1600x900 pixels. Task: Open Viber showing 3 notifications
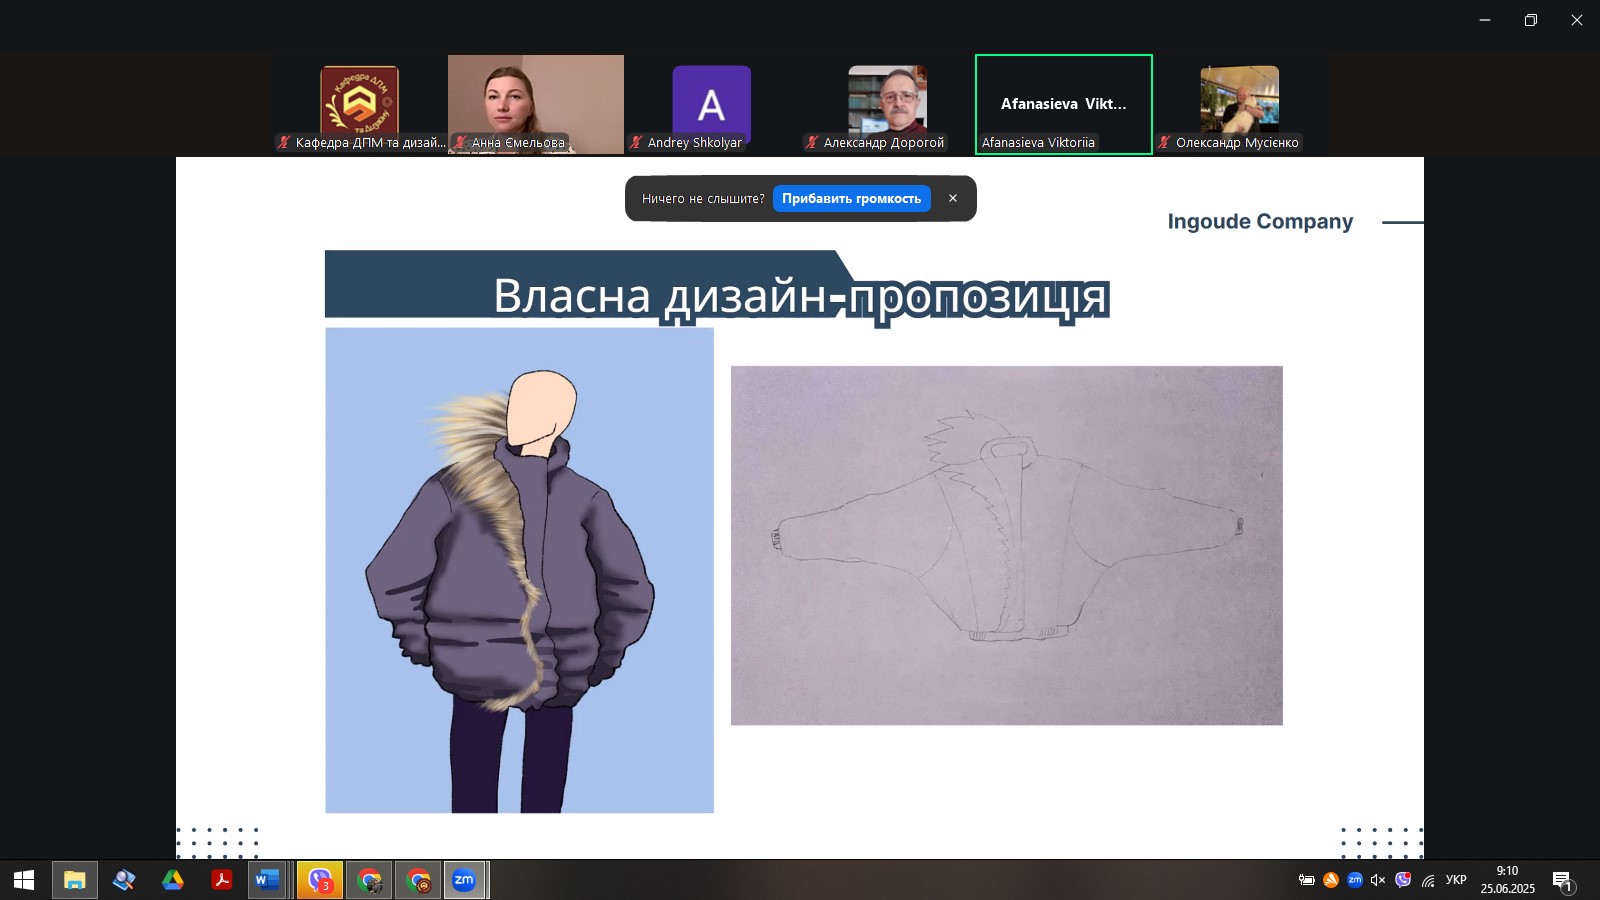tap(320, 881)
